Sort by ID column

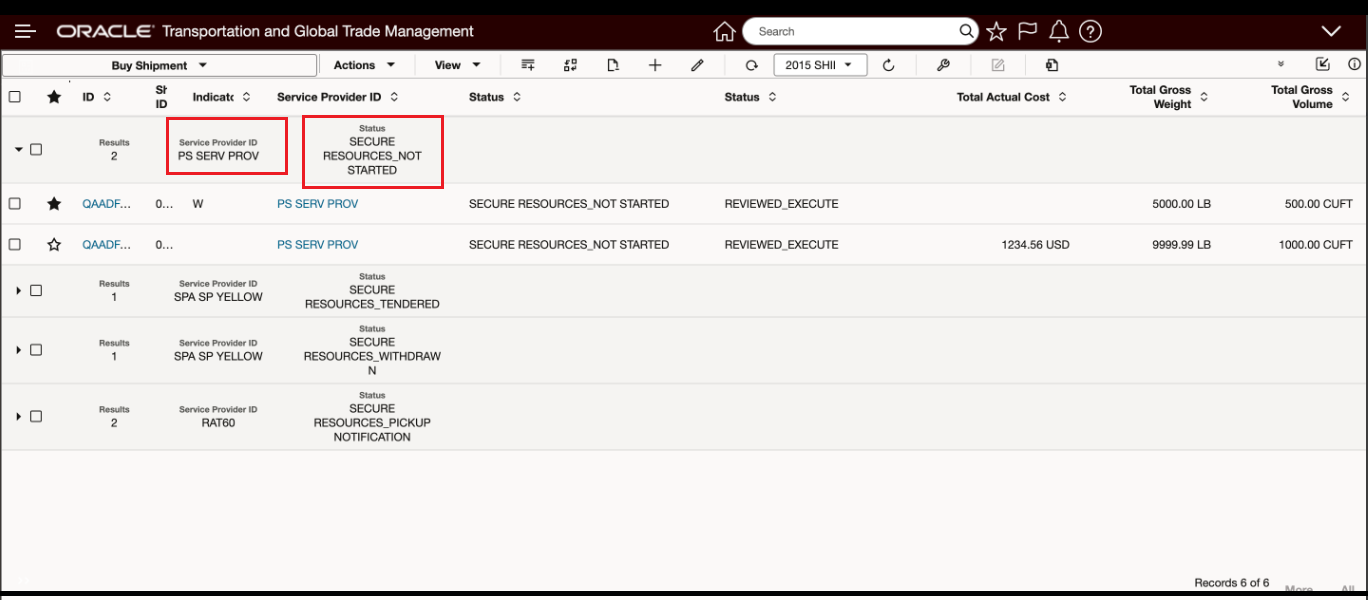[x=107, y=97]
